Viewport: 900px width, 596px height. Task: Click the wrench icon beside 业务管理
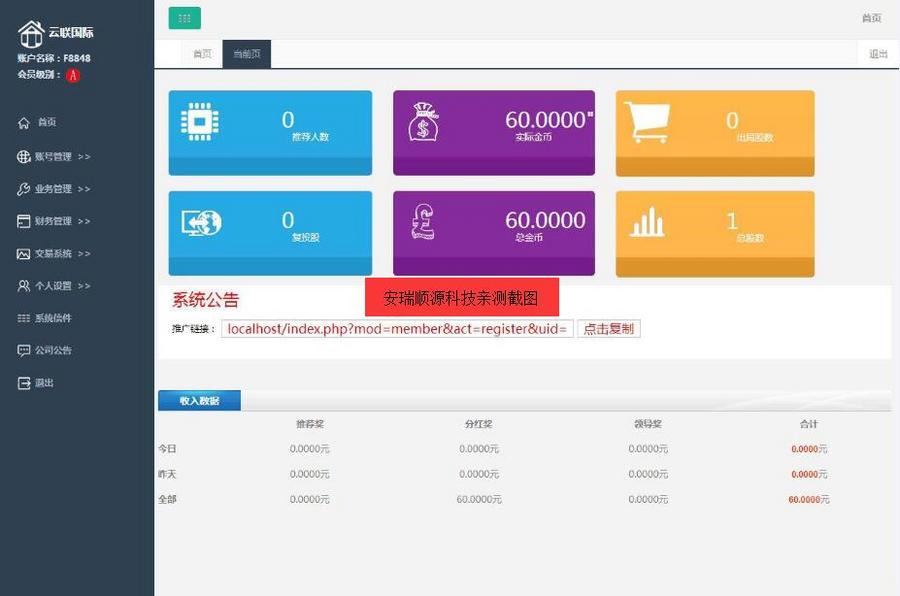(x=23, y=187)
